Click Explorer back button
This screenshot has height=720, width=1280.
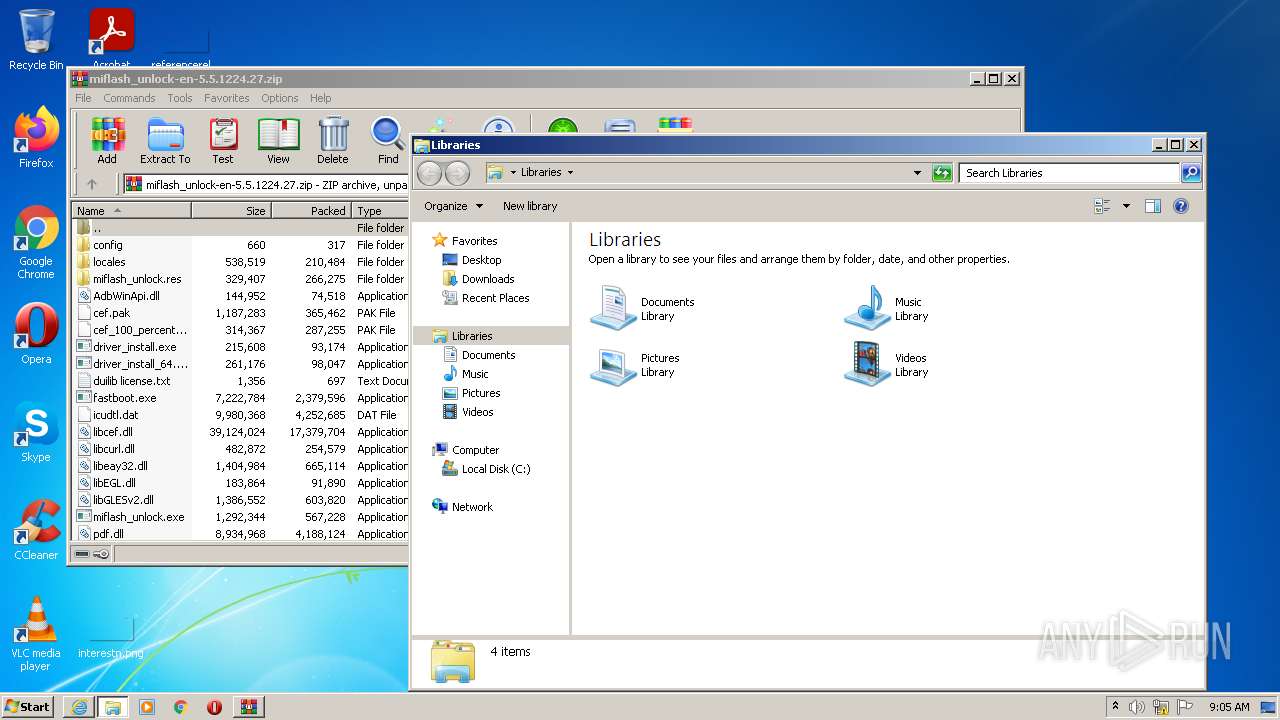429,173
